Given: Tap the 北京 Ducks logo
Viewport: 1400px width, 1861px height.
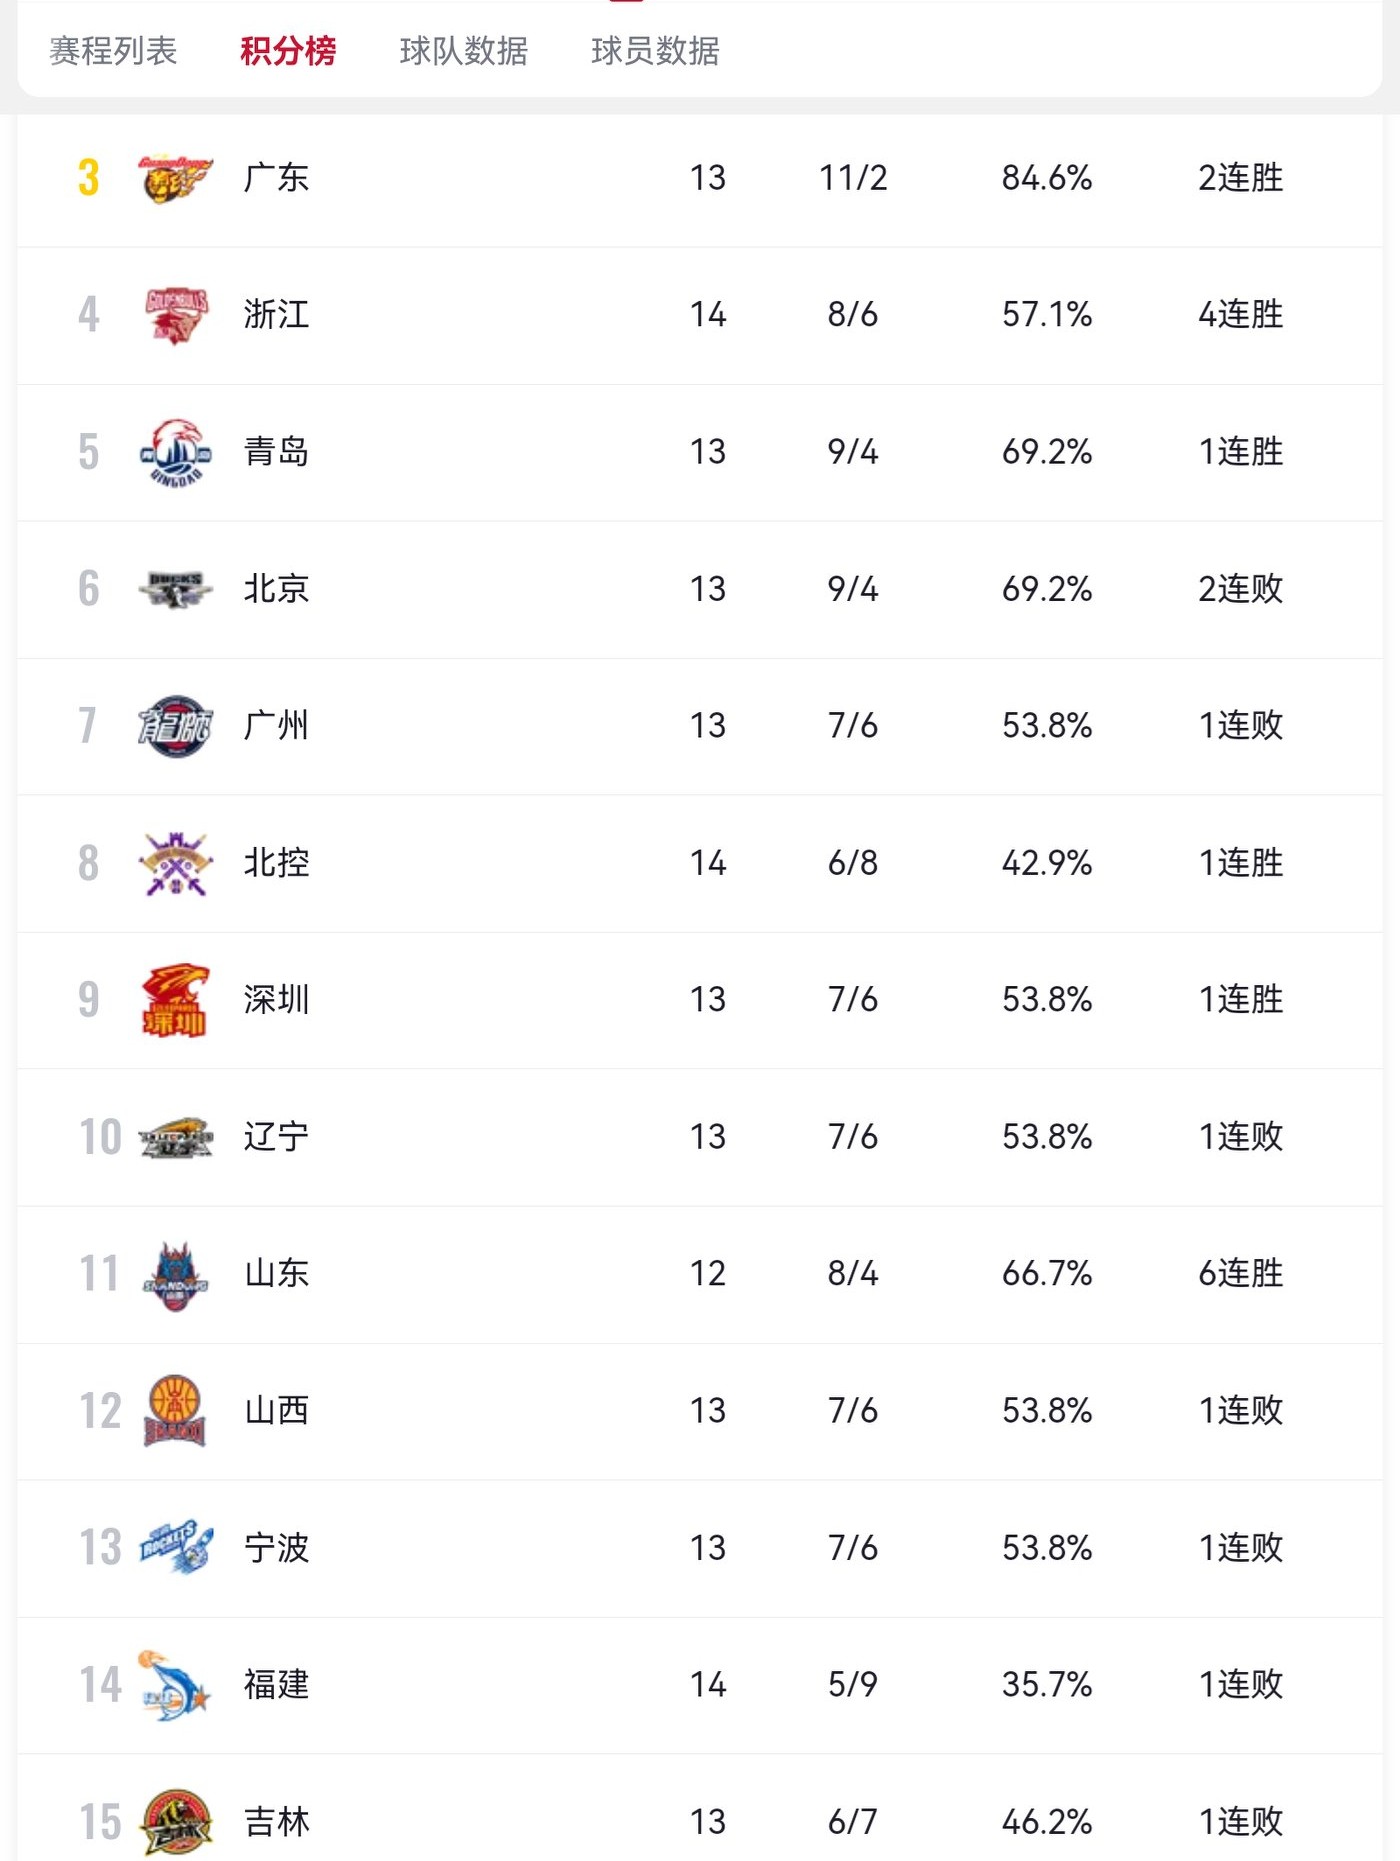Looking at the screenshot, I should 175,589.
